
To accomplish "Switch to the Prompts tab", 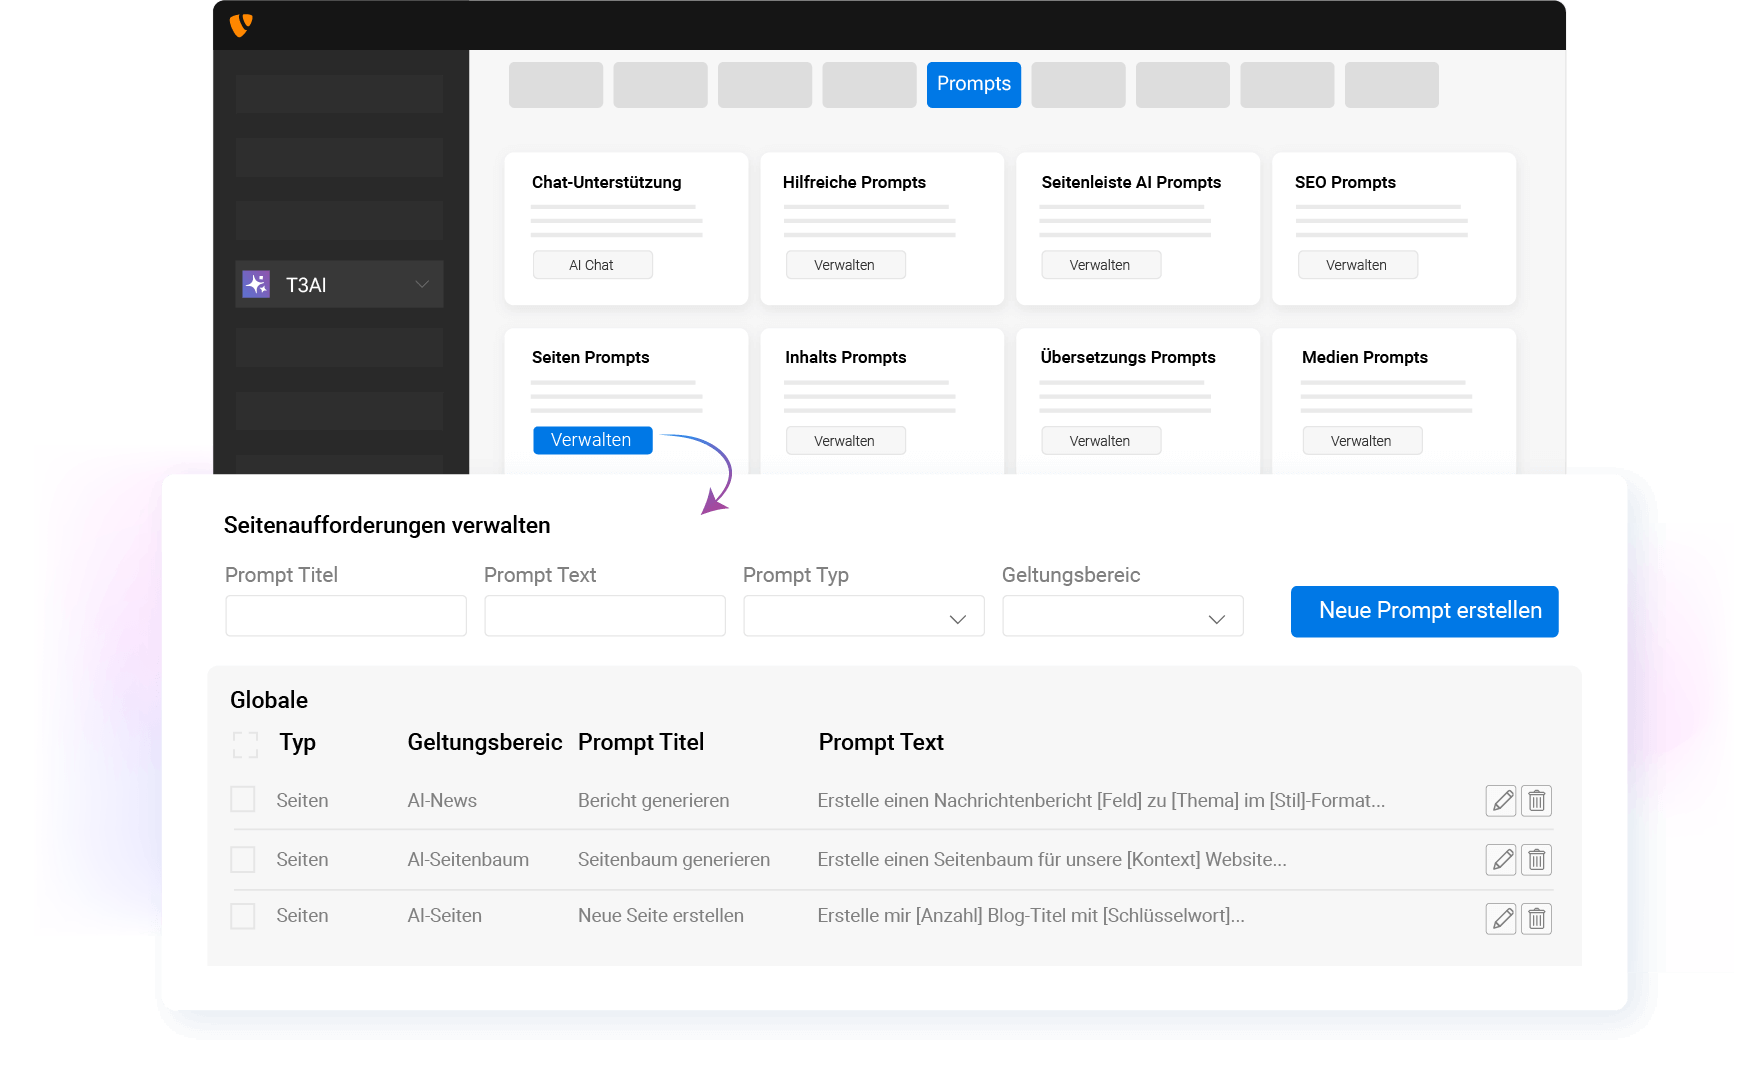I will 973,85.
